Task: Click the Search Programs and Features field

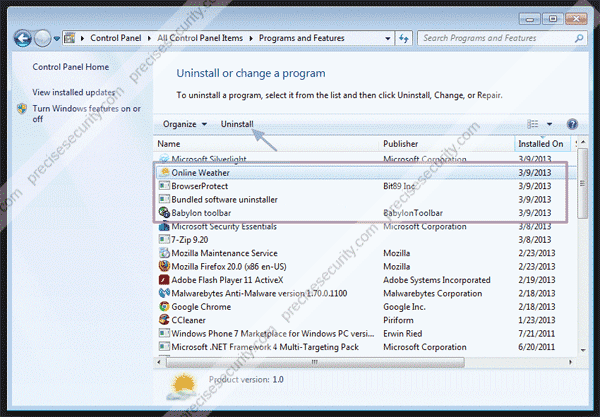Action: coord(502,38)
